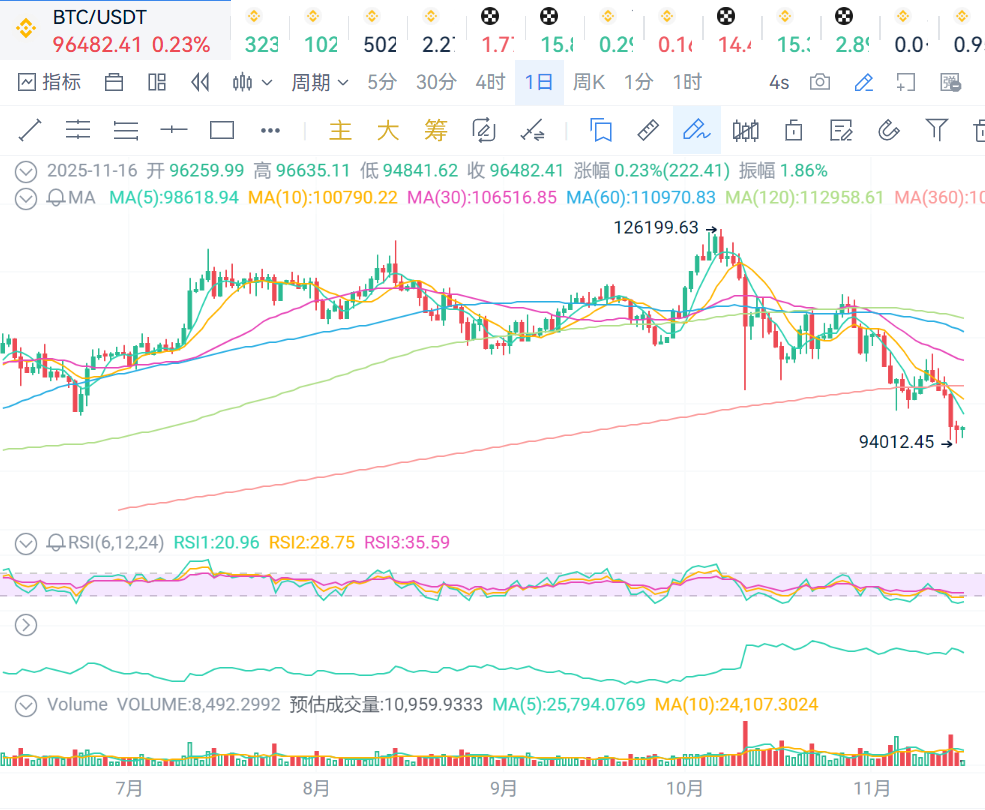Click the ruler measurement tool

coord(648,129)
